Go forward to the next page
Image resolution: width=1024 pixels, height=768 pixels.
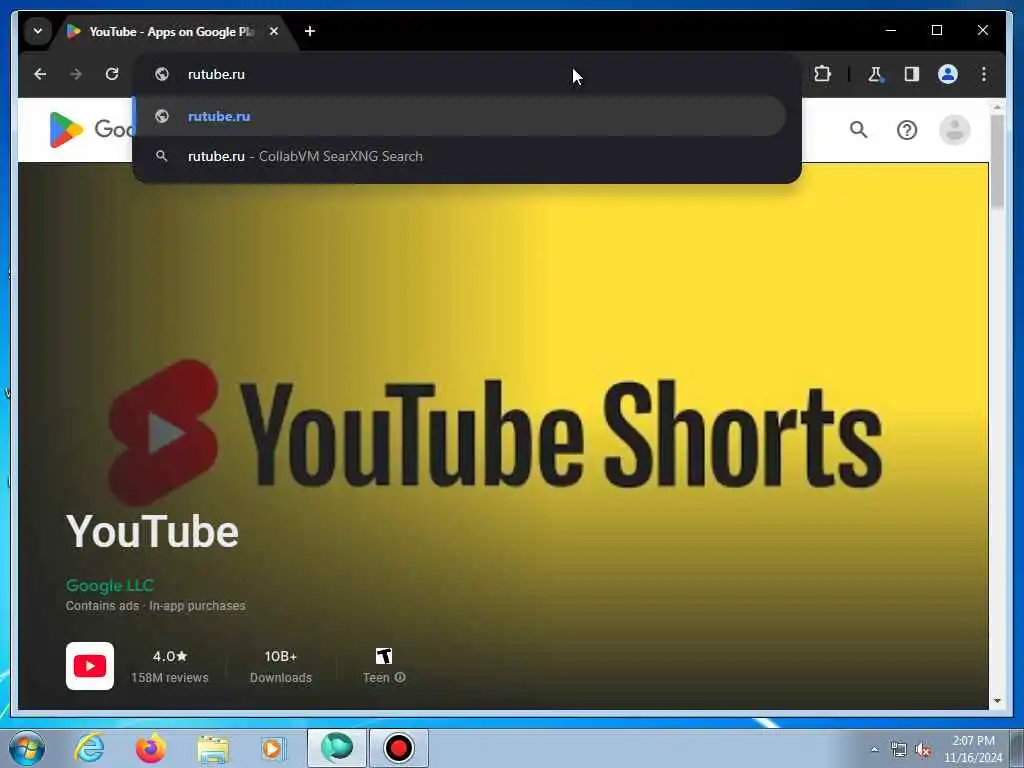point(76,74)
